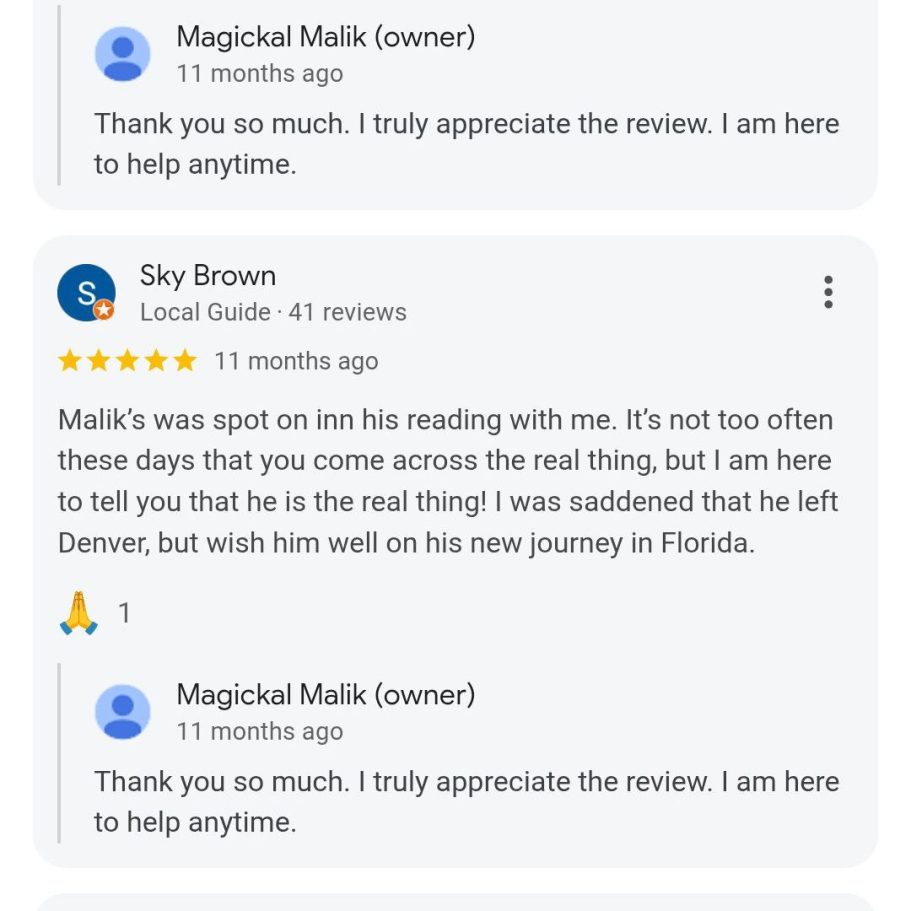Click the first star of Sky Brown's rating
The height and width of the screenshot is (911, 911).
(x=70, y=361)
